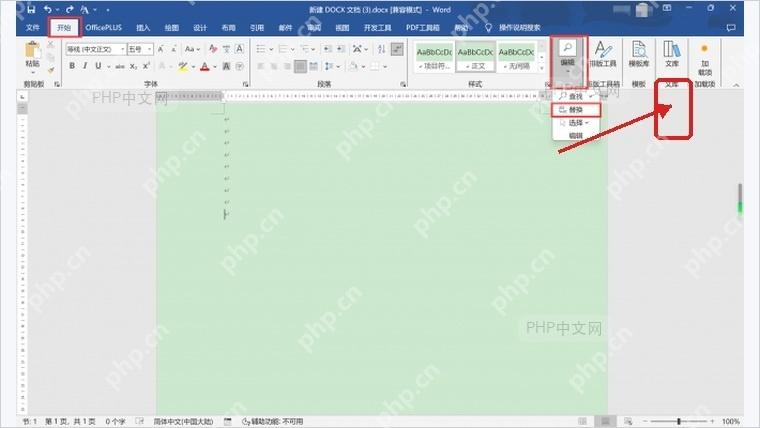Toggle Bold formatting

pos(72,66)
